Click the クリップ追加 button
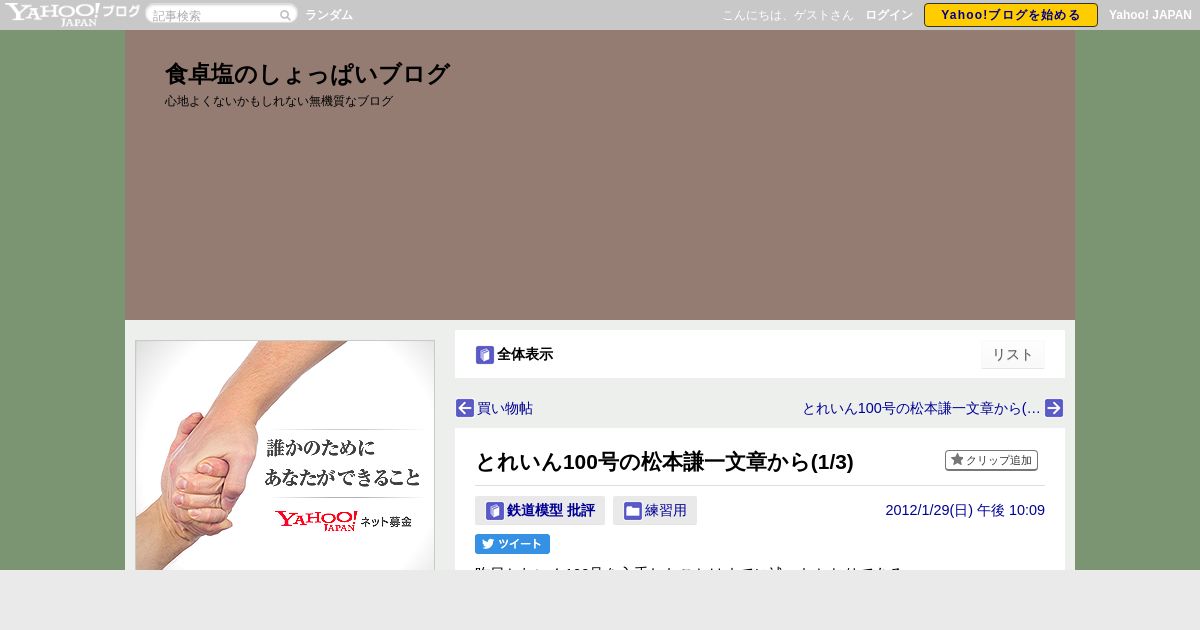Viewport: 1200px width, 630px height. (x=991, y=460)
